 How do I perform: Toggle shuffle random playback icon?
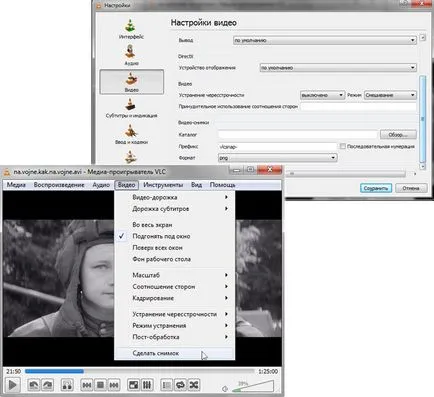click(x=194, y=385)
